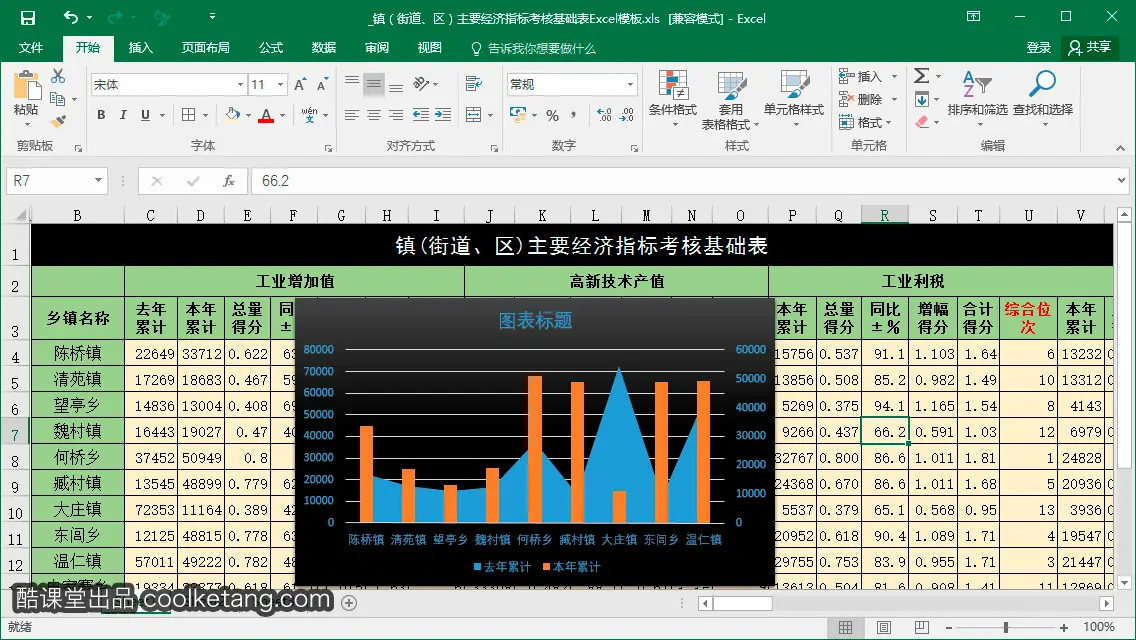Click the Copy icon
1136x640 pixels.
coord(57,99)
